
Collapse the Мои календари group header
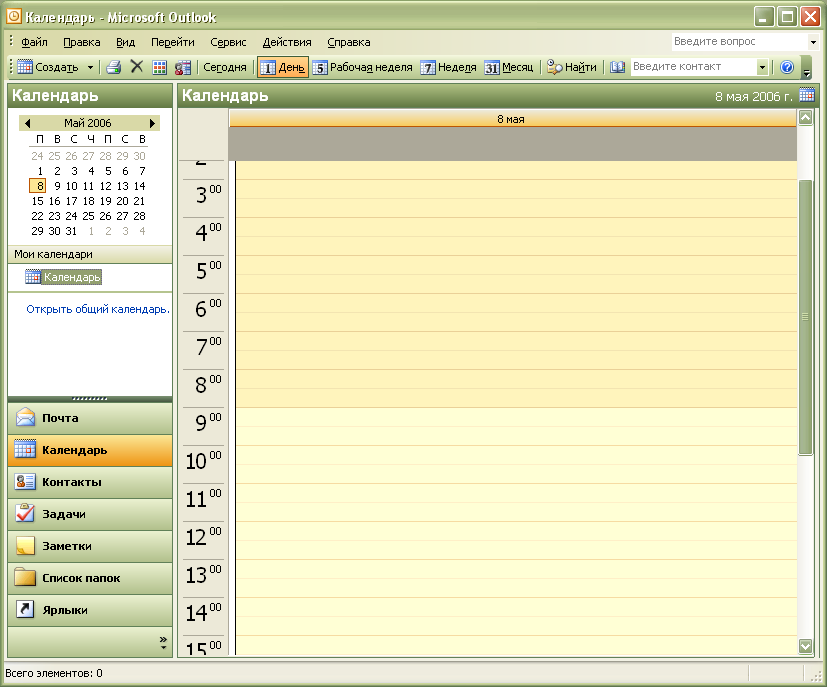[x=90, y=254]
